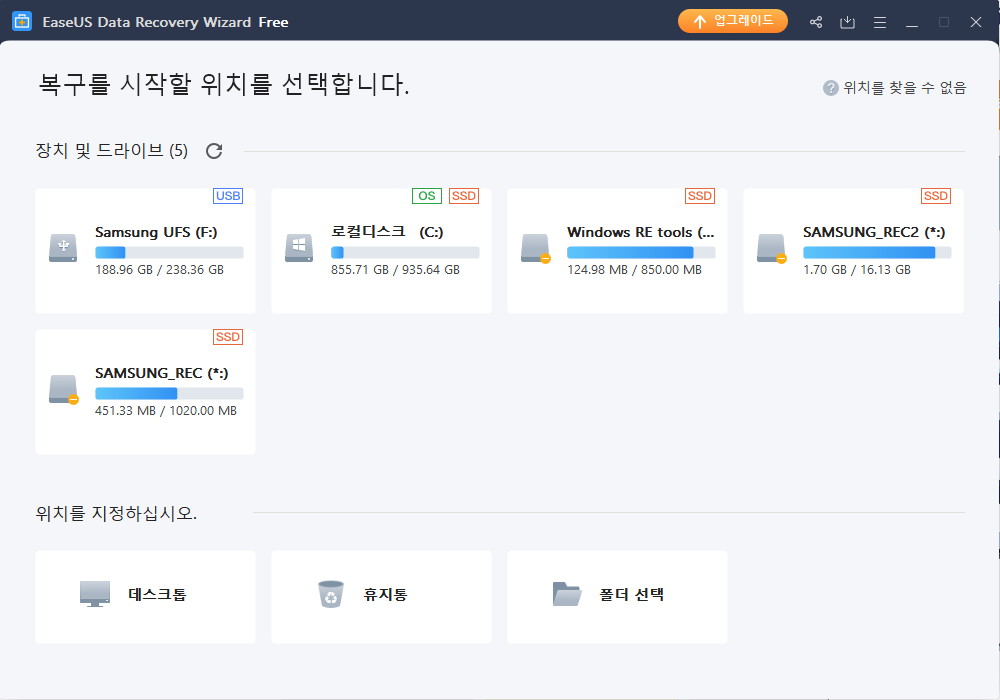Click the SAMSUNG_REC disk icon

[x=63, y=389]
